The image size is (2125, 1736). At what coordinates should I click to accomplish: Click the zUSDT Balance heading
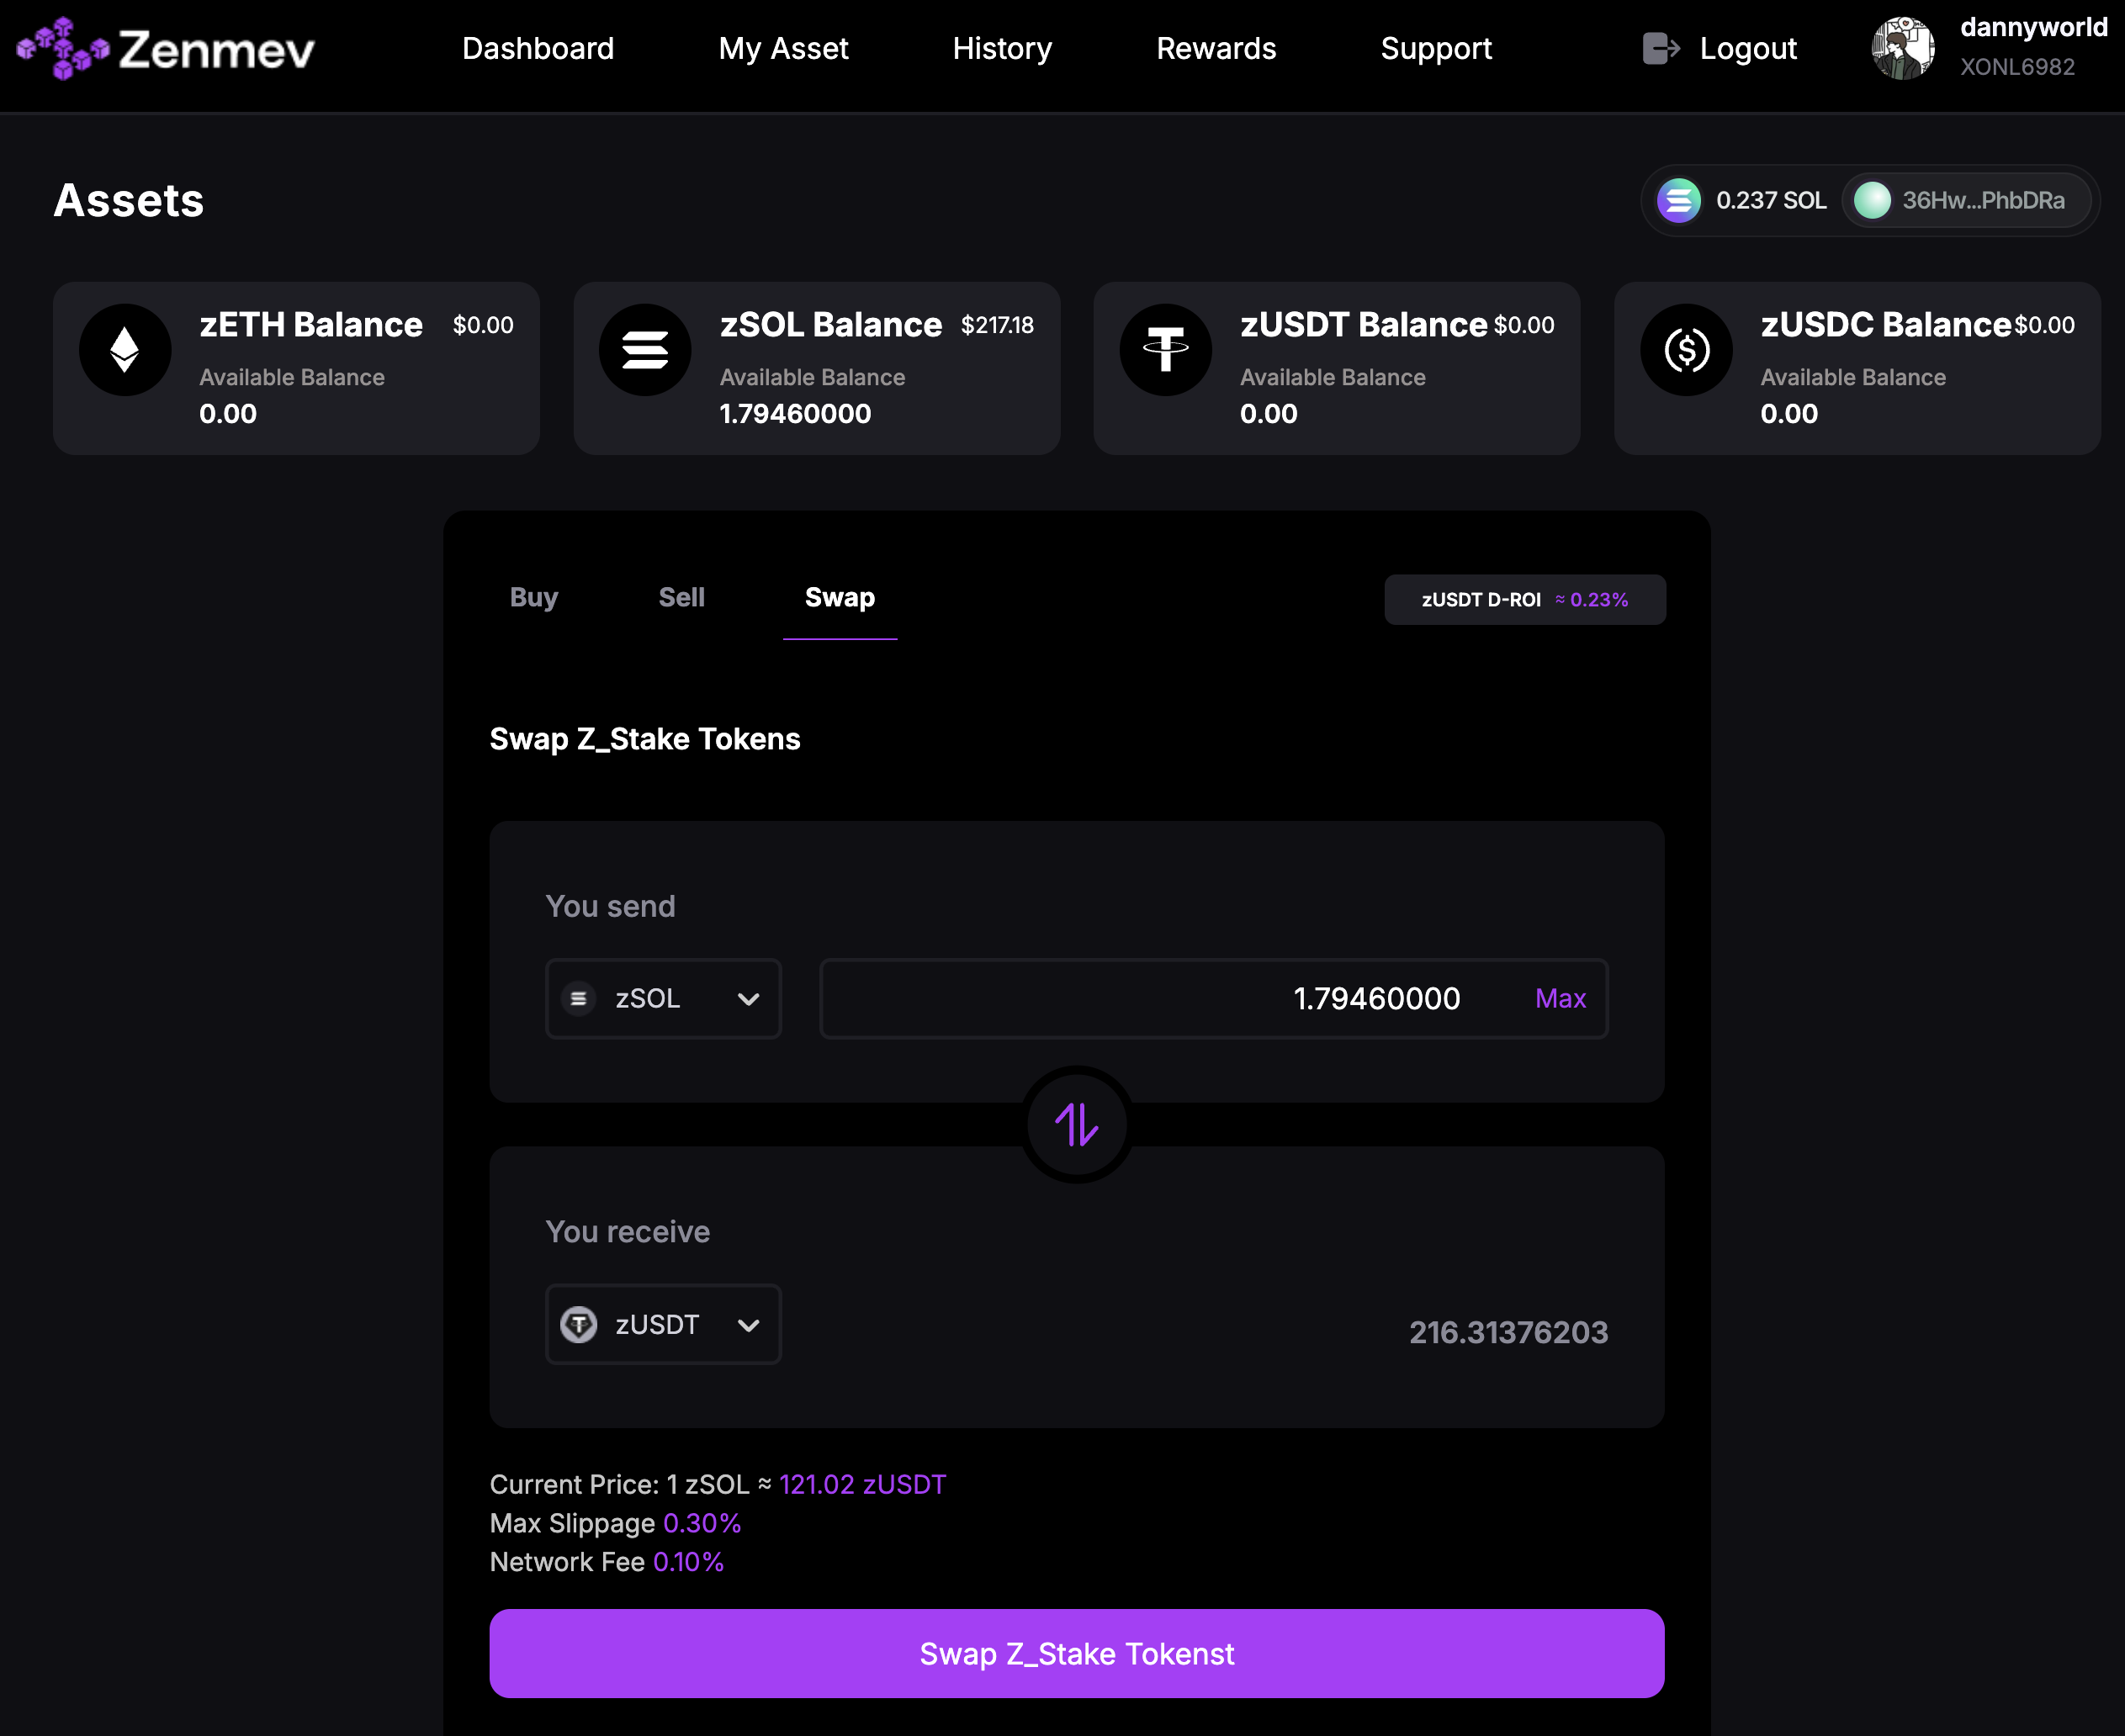(x=1364, y=325)
